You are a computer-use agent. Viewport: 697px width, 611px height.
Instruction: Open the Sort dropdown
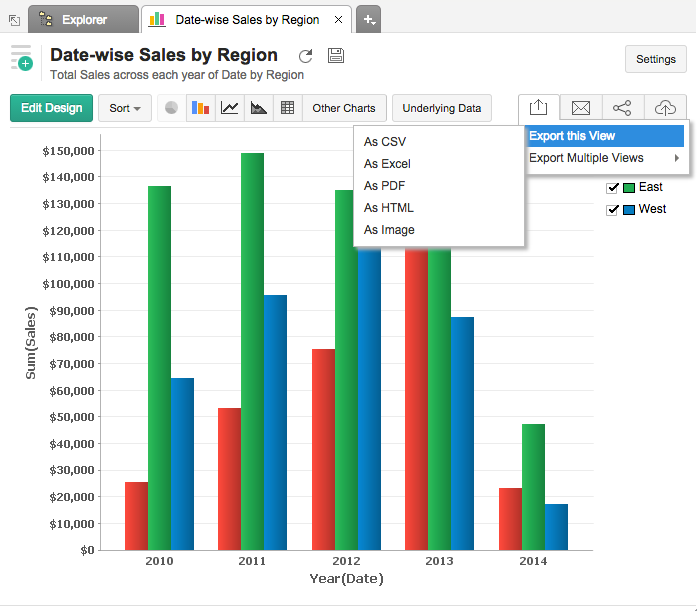pyautogui.click(x=124, y=108)
